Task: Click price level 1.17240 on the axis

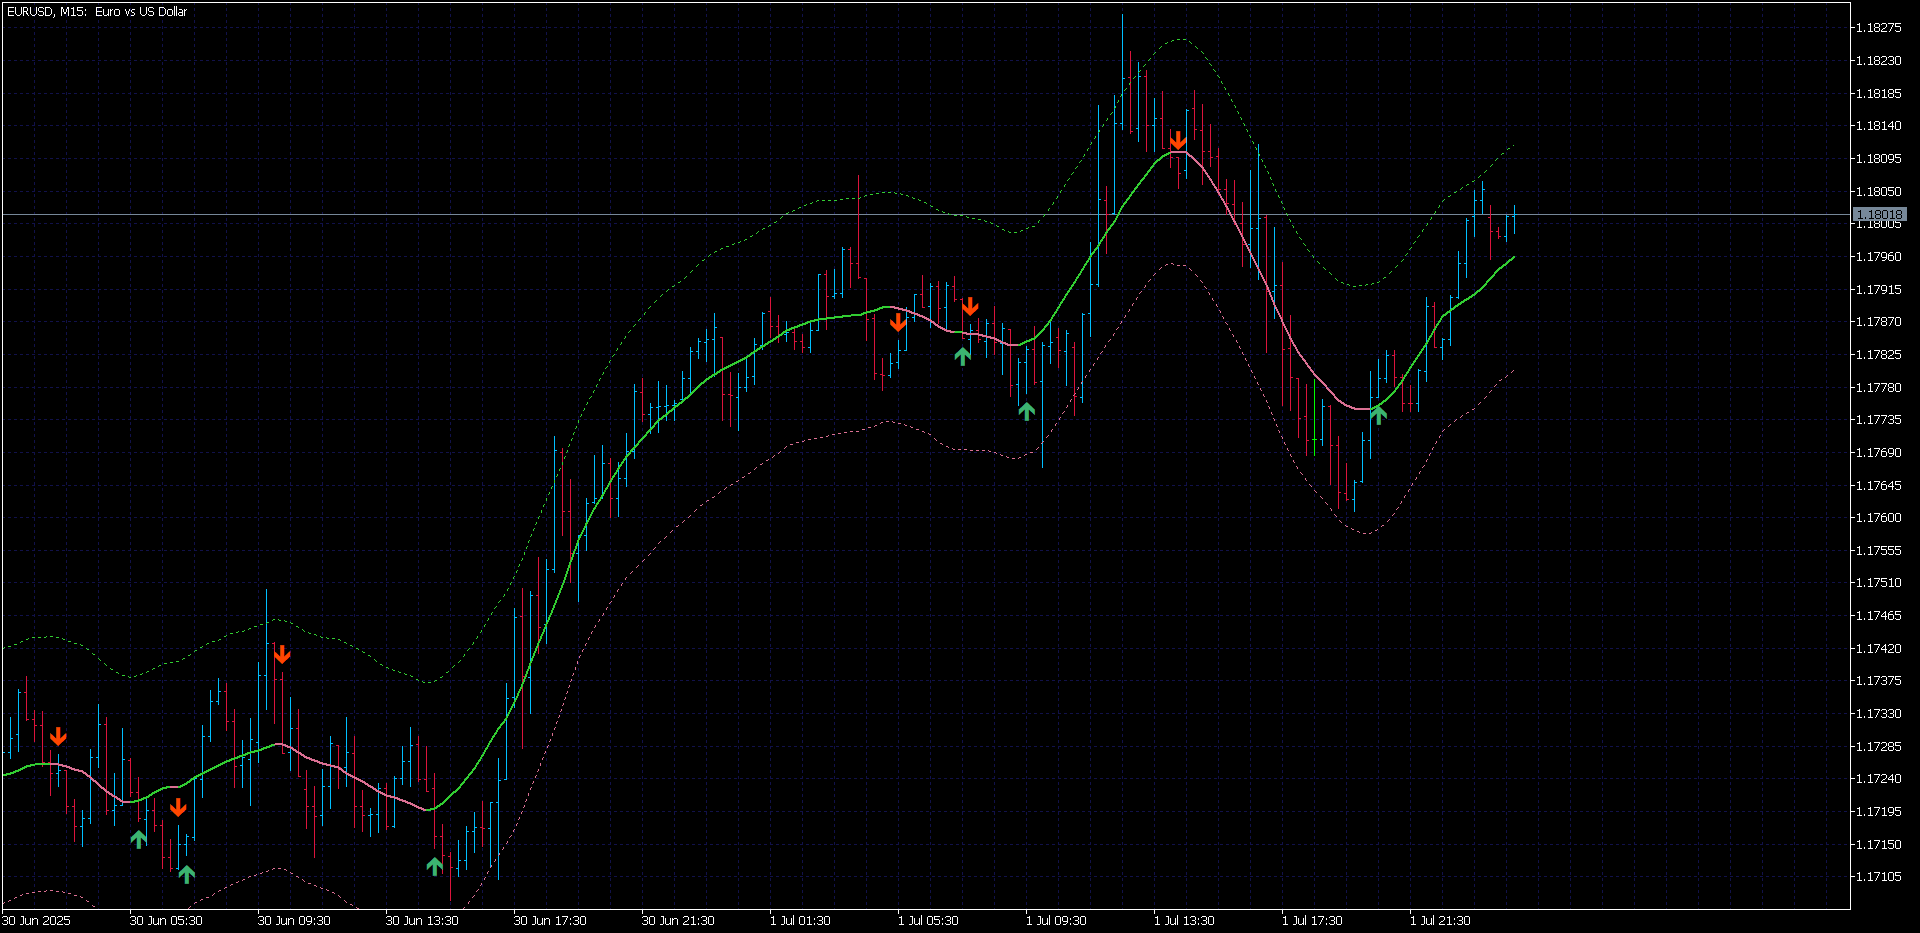Action: [1878, 779]
